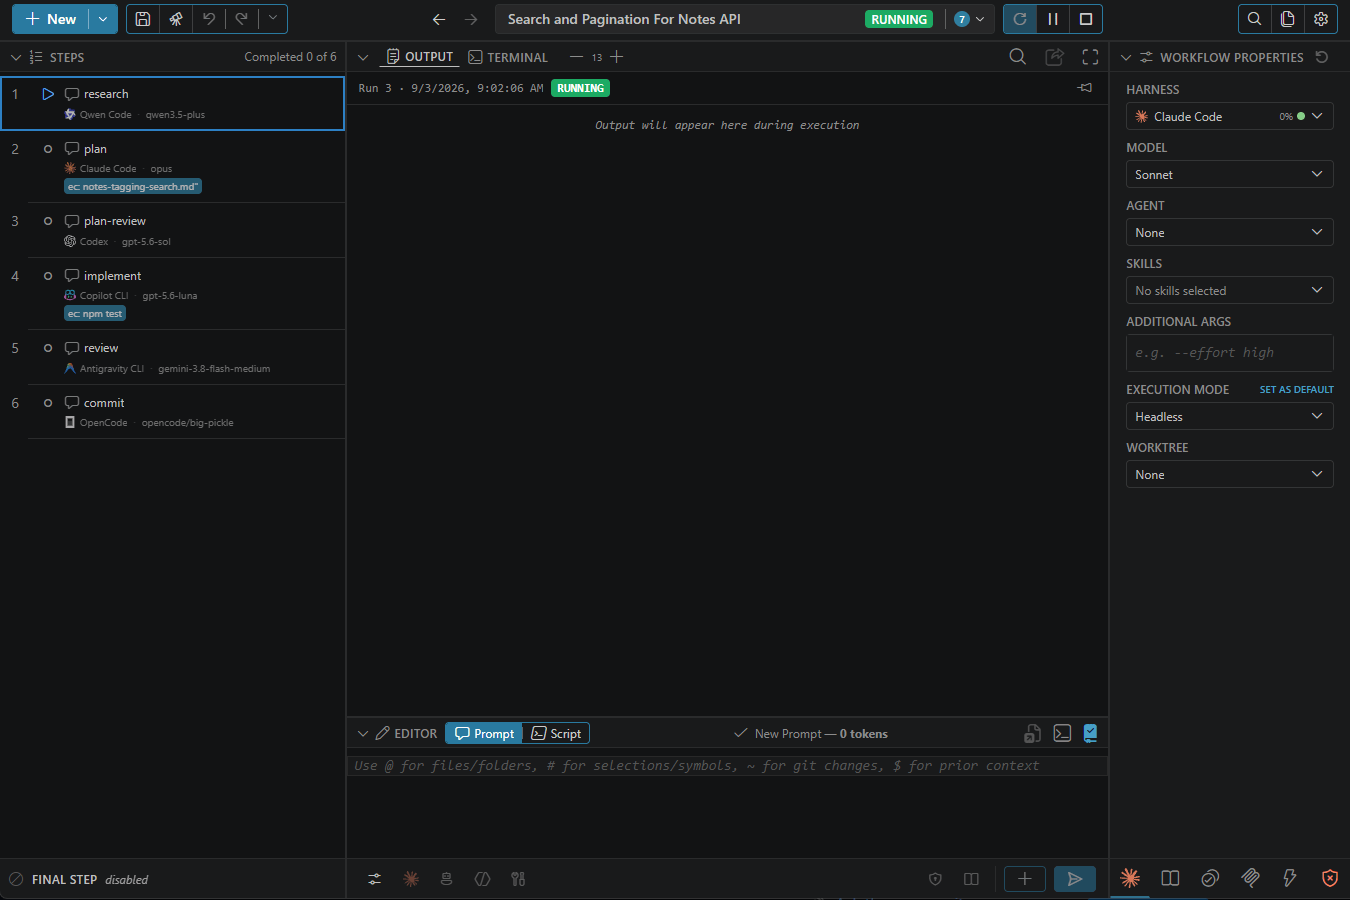Image resolution: width=1350 pixels, height=900 pixels.
Task: Click the lightning bolt icon in bottom bar
Action: [x=1290, y=878]
